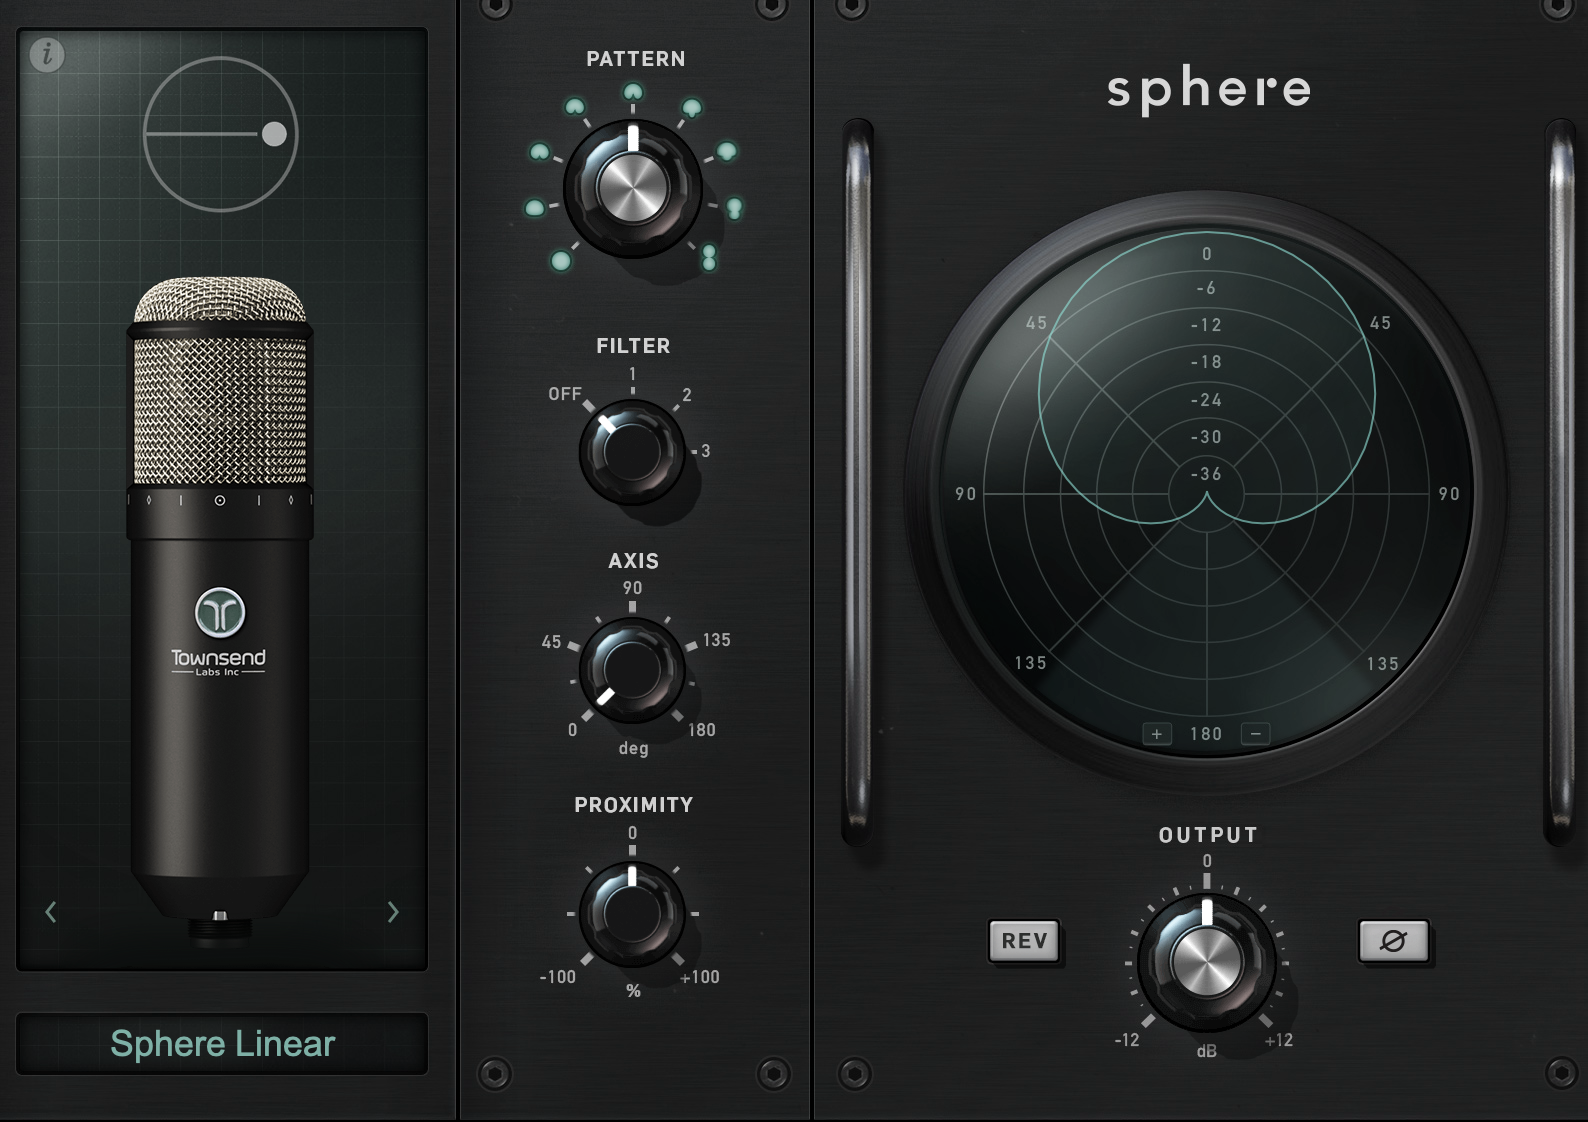Open the Sphere Linear mic model selector

point(222,1043)
